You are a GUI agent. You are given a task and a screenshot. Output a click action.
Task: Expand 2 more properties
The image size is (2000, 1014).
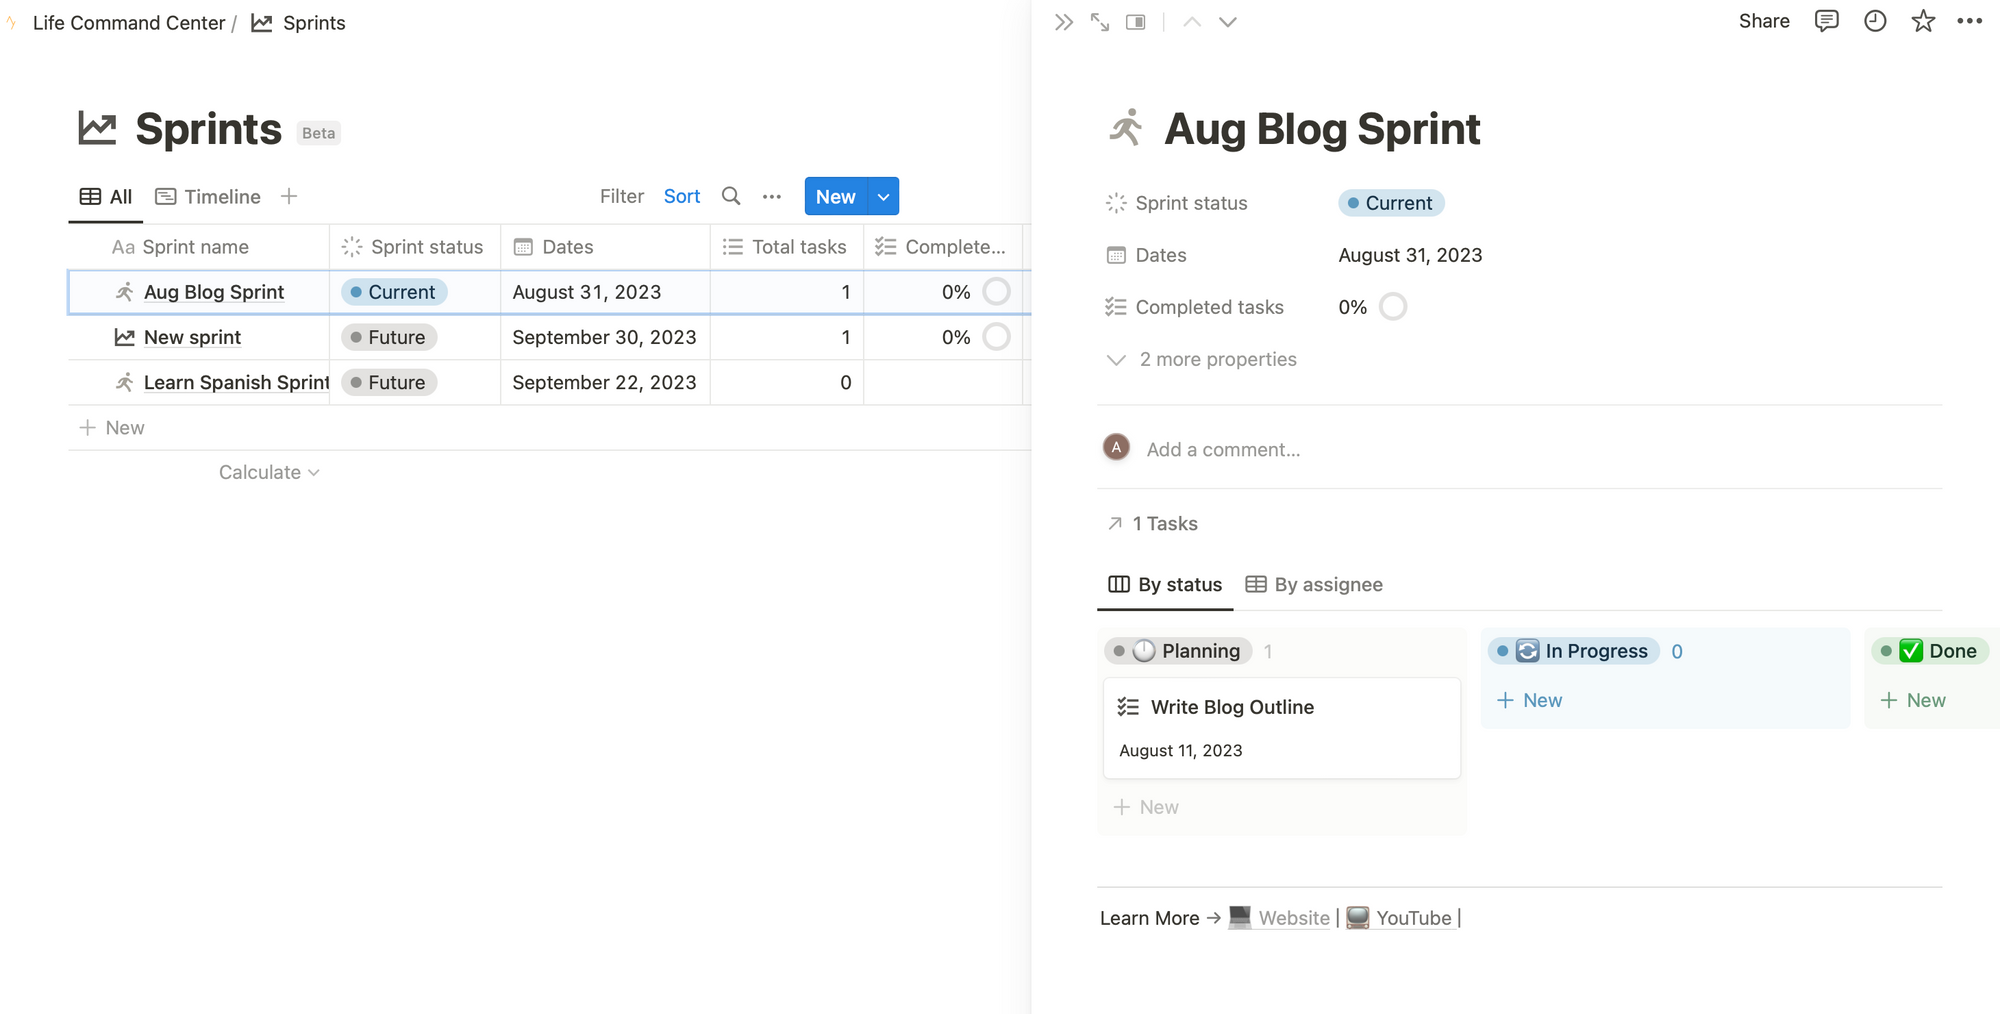pyautogui.click(x=1202, y=359)
